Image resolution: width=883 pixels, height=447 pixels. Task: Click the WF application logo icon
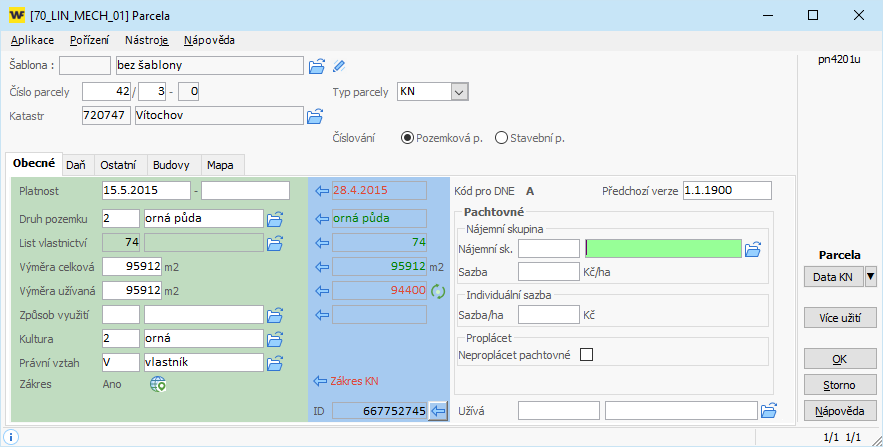17,15
